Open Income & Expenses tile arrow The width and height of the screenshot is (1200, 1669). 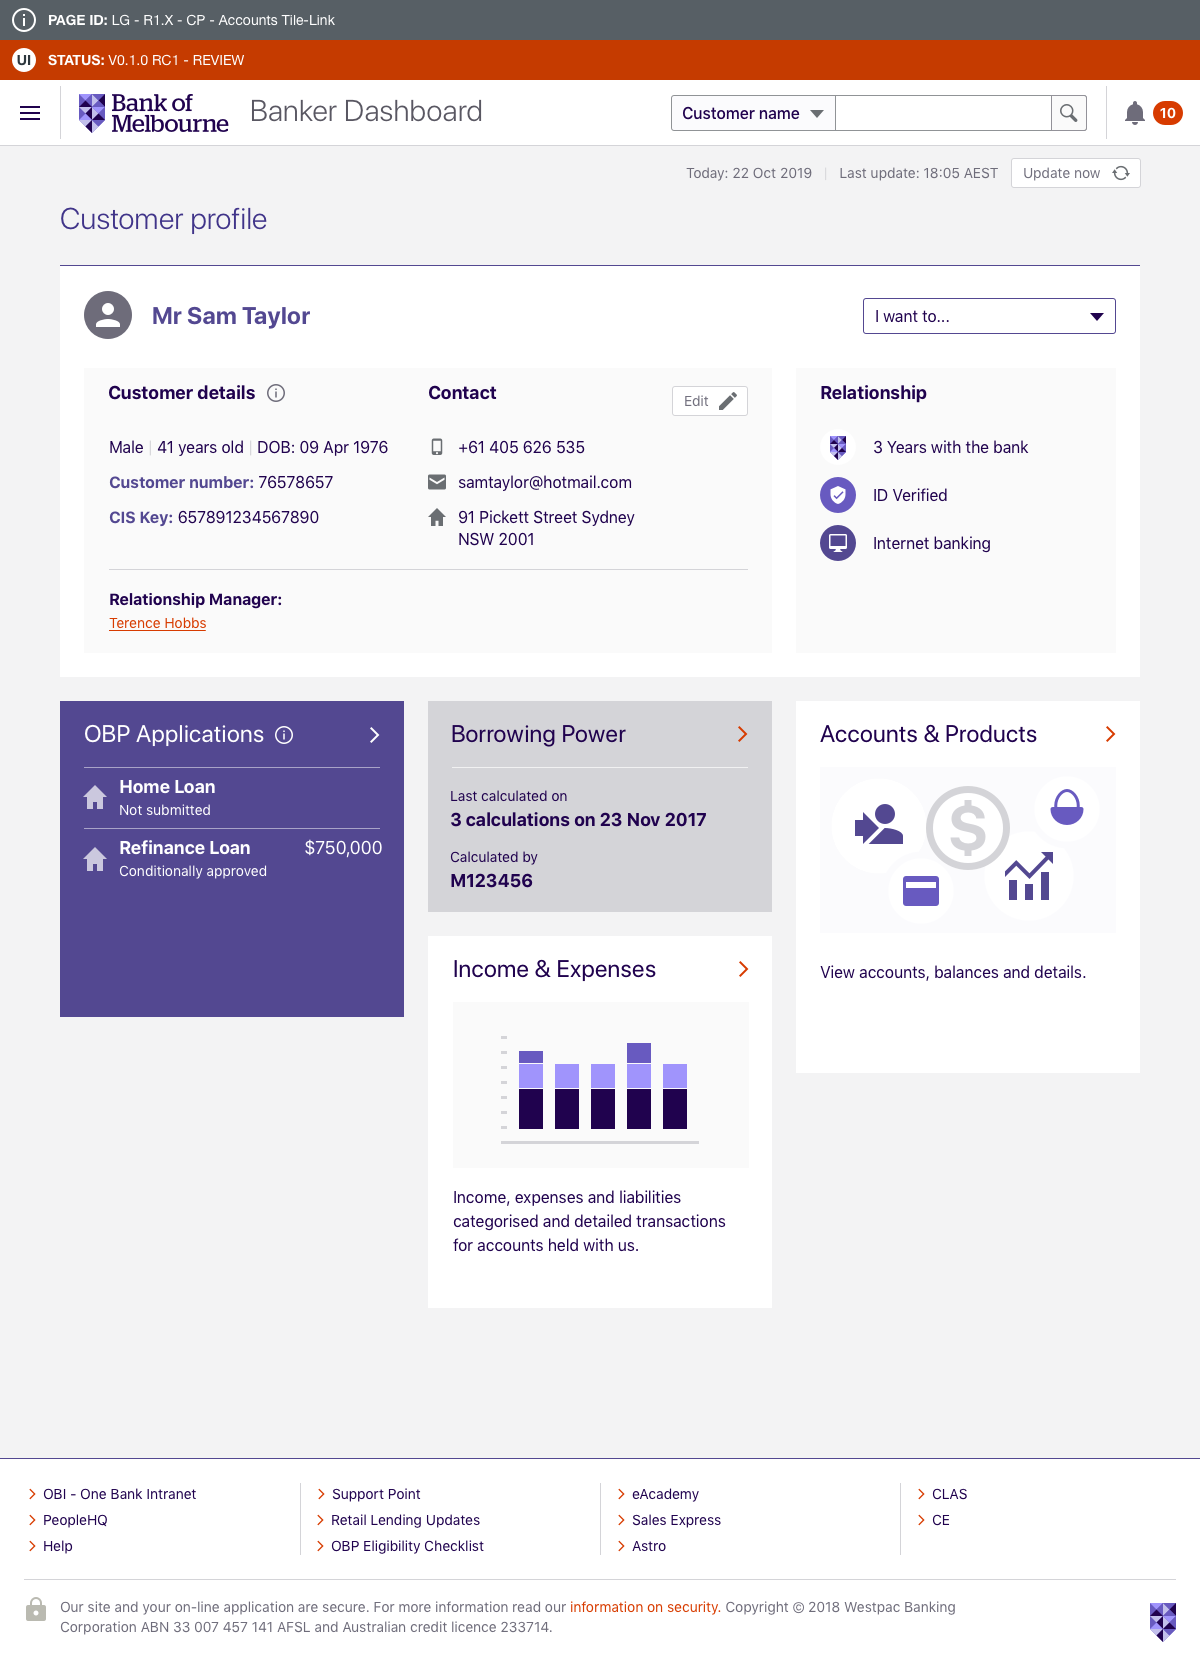point(743,969)
